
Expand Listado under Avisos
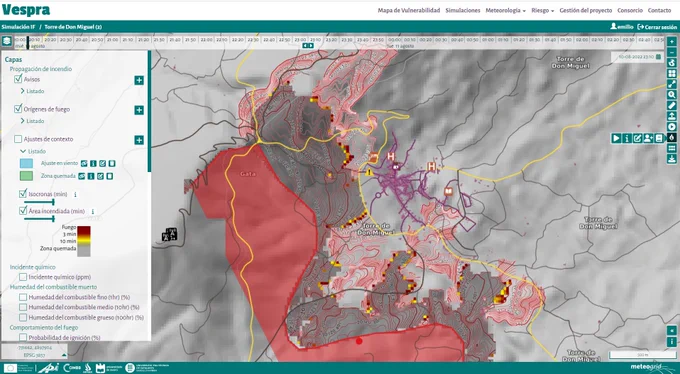click(33, 91)
